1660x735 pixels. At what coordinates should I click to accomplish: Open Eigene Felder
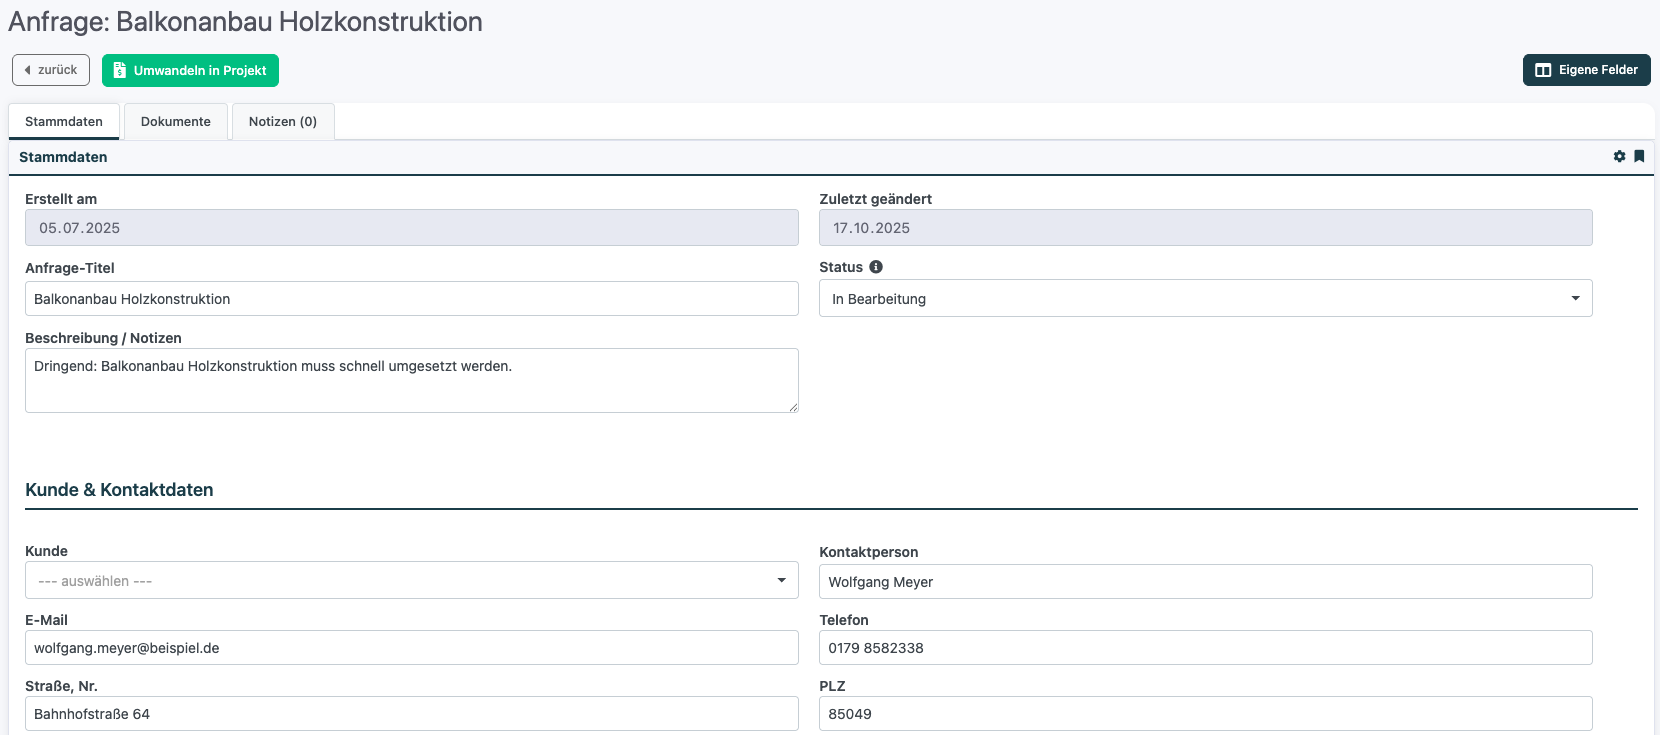coord(1586,70)
